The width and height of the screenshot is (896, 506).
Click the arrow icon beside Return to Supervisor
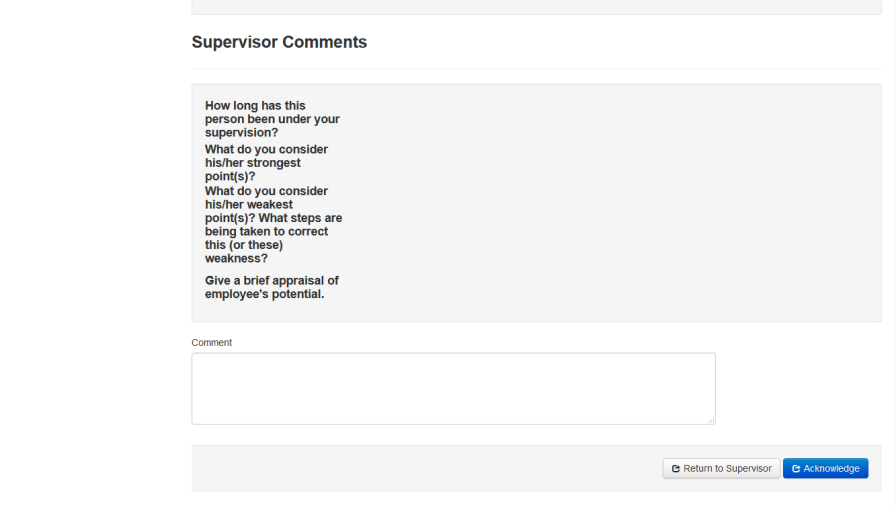(676, 468)
